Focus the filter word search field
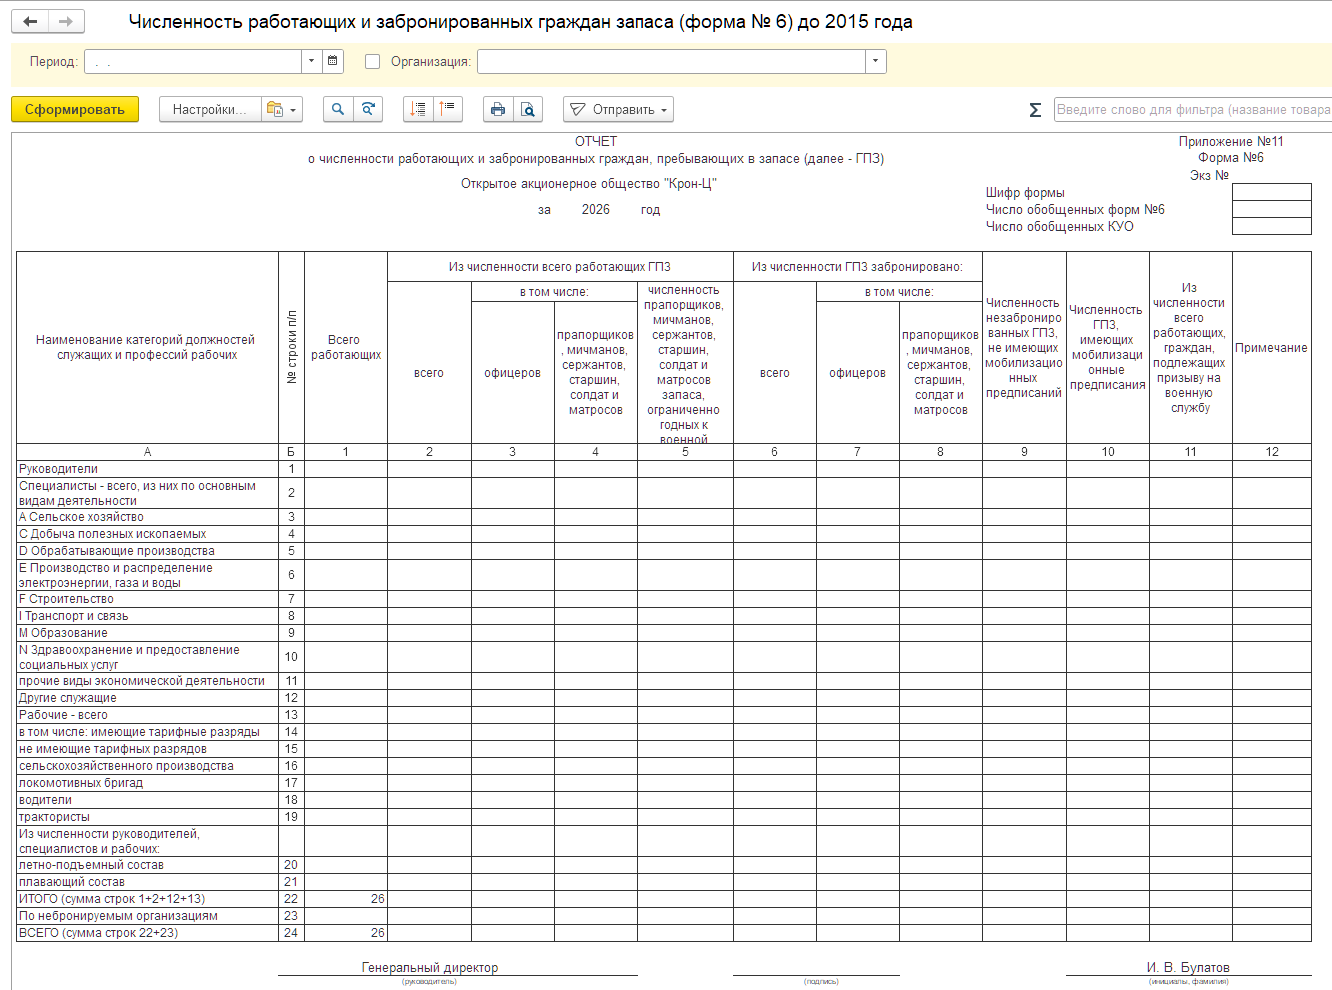Screen dimensions: 1332x990 (x=1193, y=110)
